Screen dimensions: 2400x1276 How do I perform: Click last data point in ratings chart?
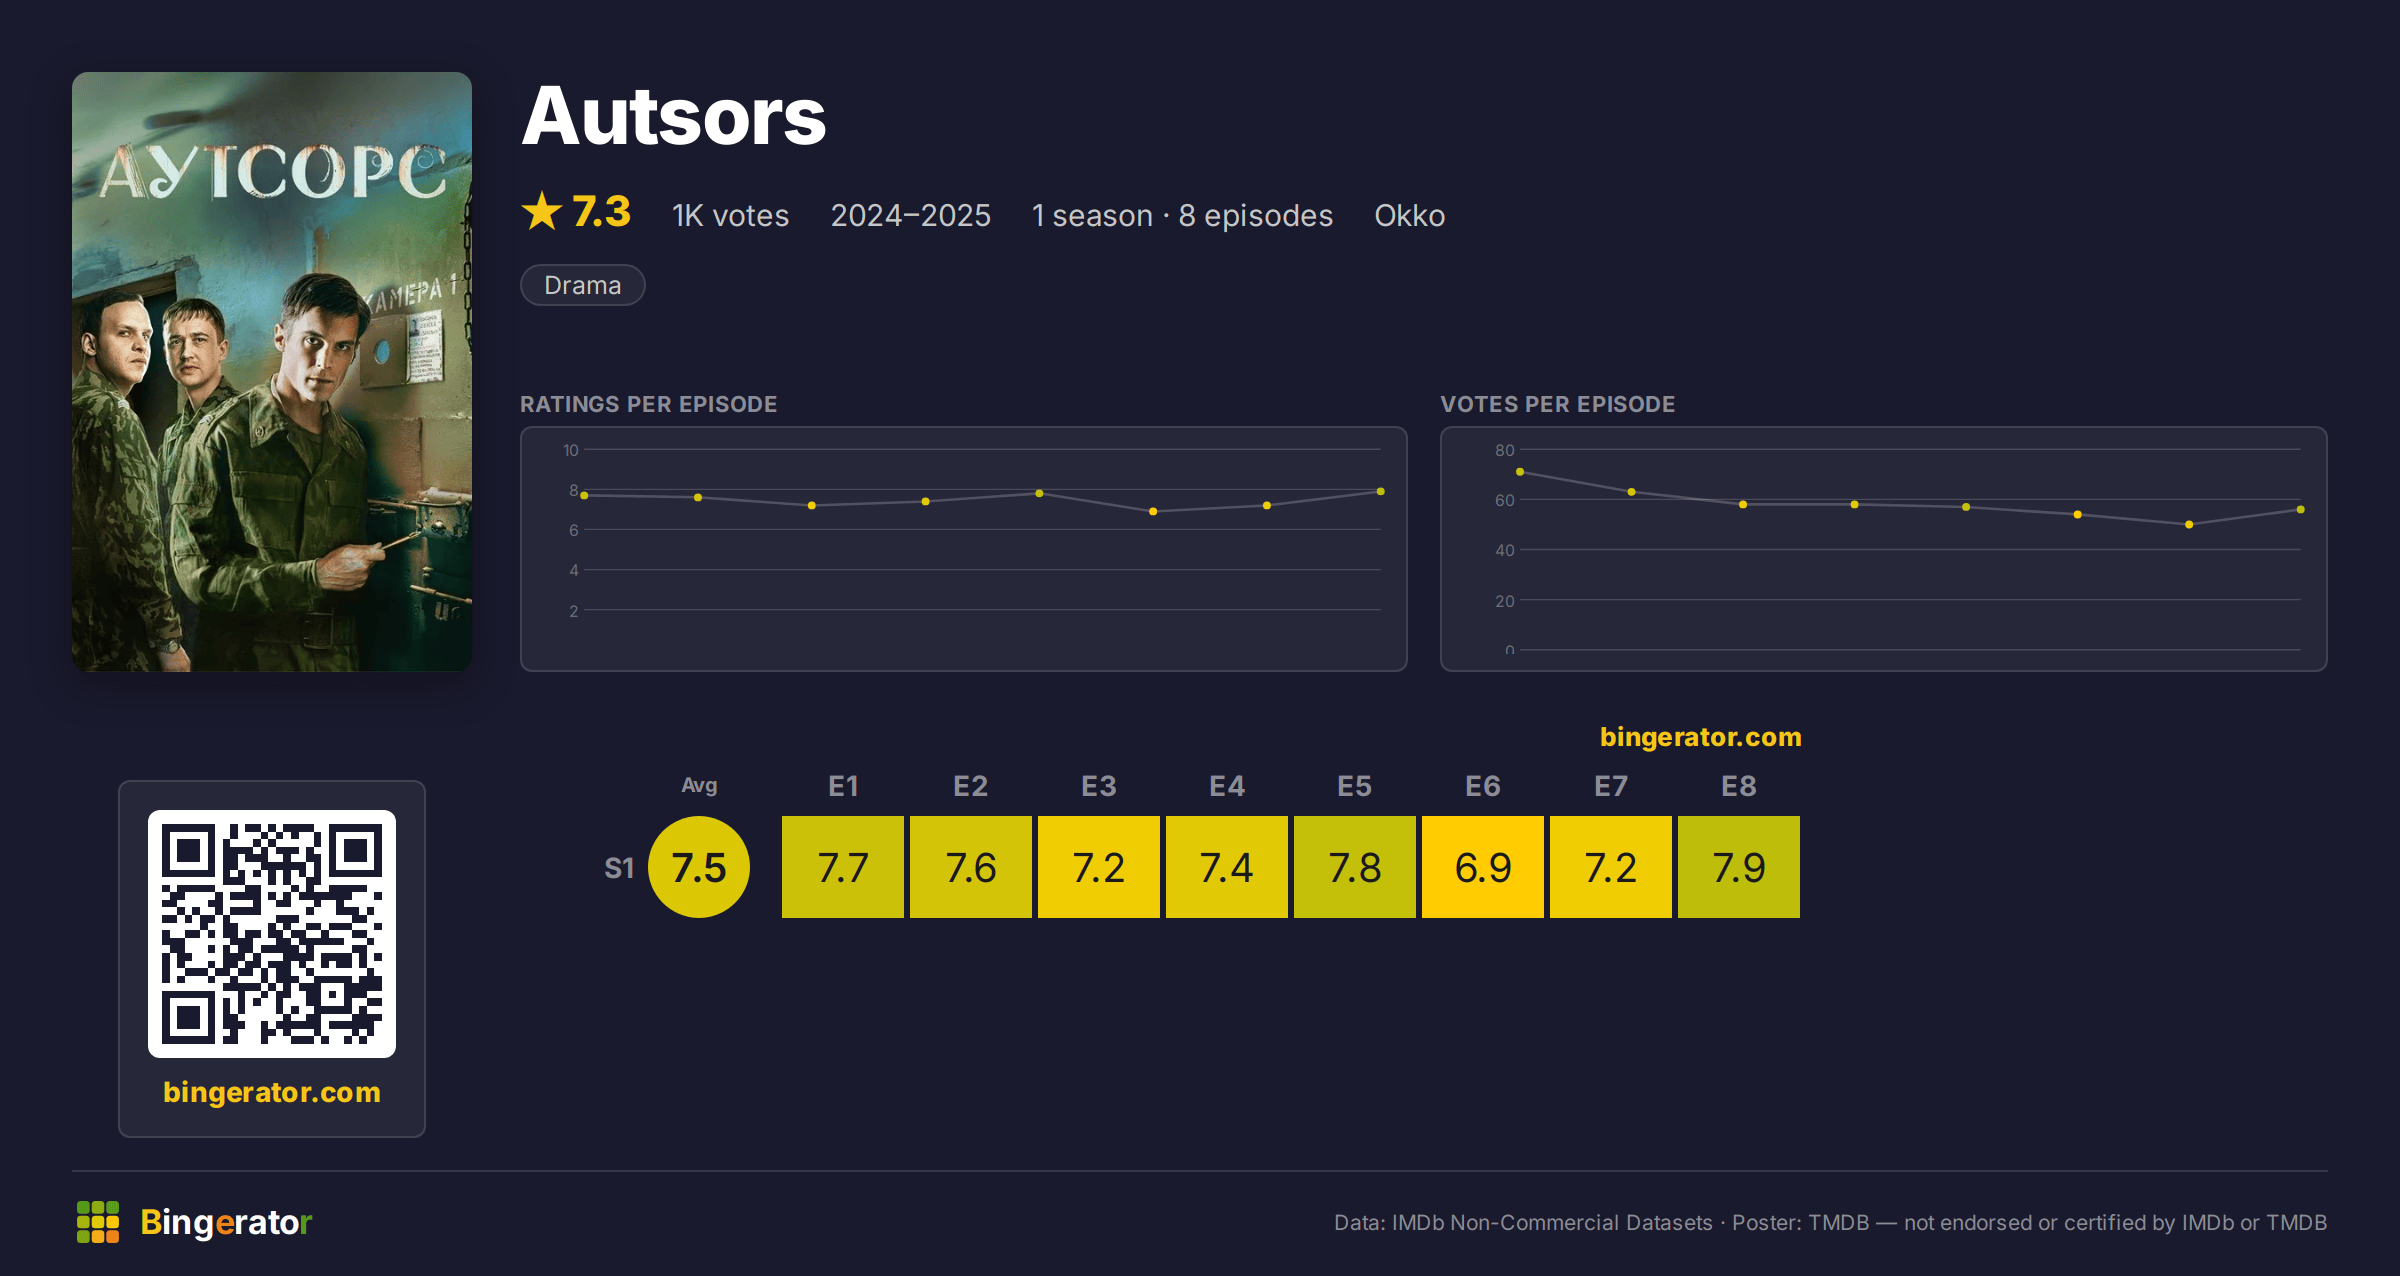[1381, 491]
